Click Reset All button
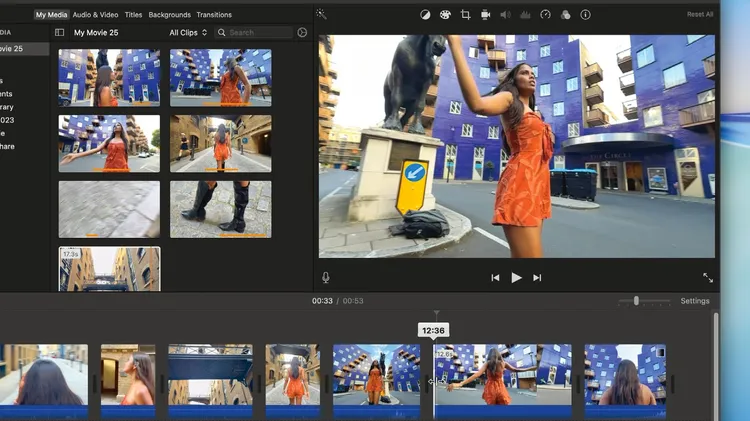The height and width of the screenshot is (421, 750). click(700, 15)
